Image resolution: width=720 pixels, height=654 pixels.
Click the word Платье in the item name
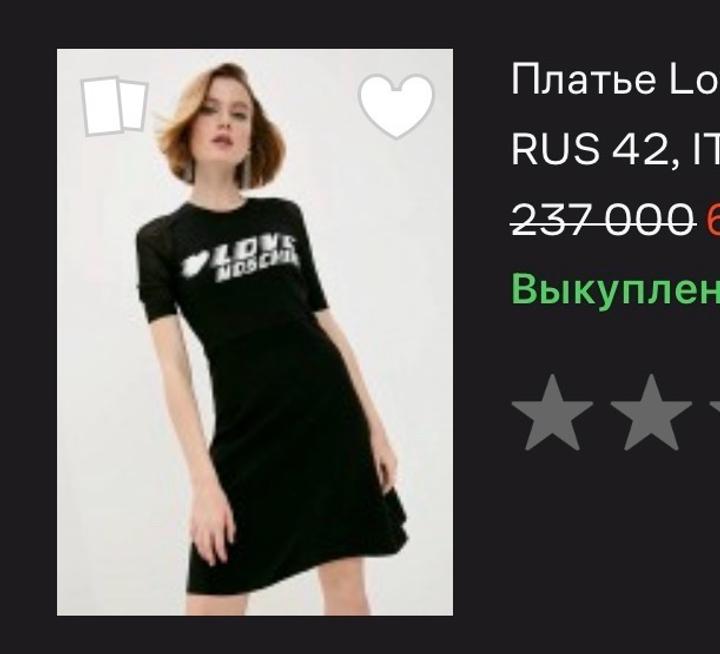[x=583, y=80]
